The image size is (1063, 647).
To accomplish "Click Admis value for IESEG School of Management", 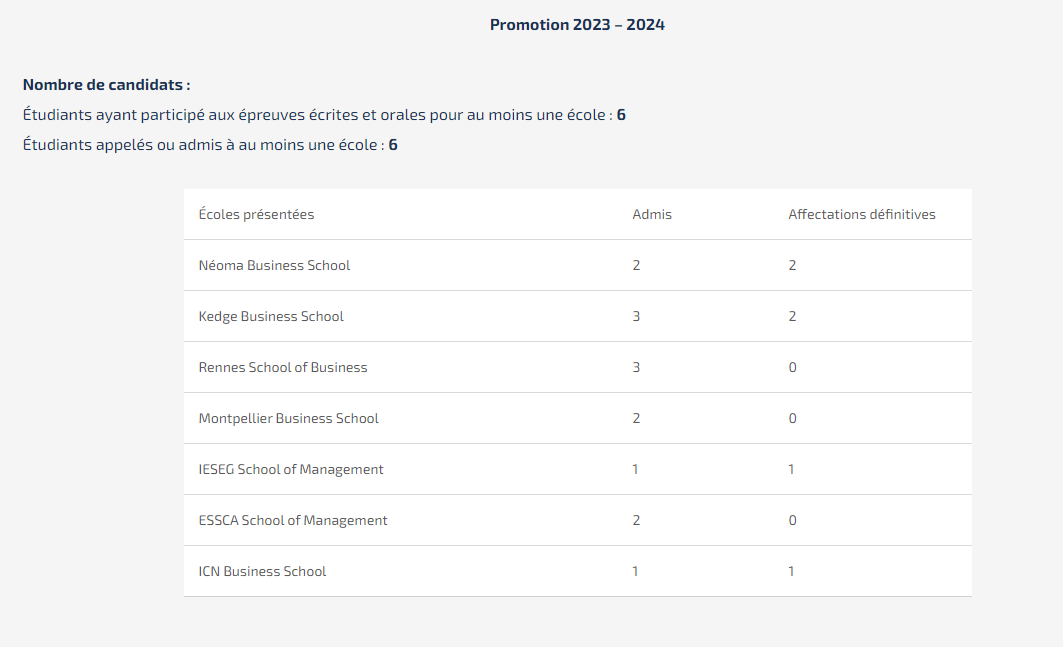I will (x=635, y=469).
